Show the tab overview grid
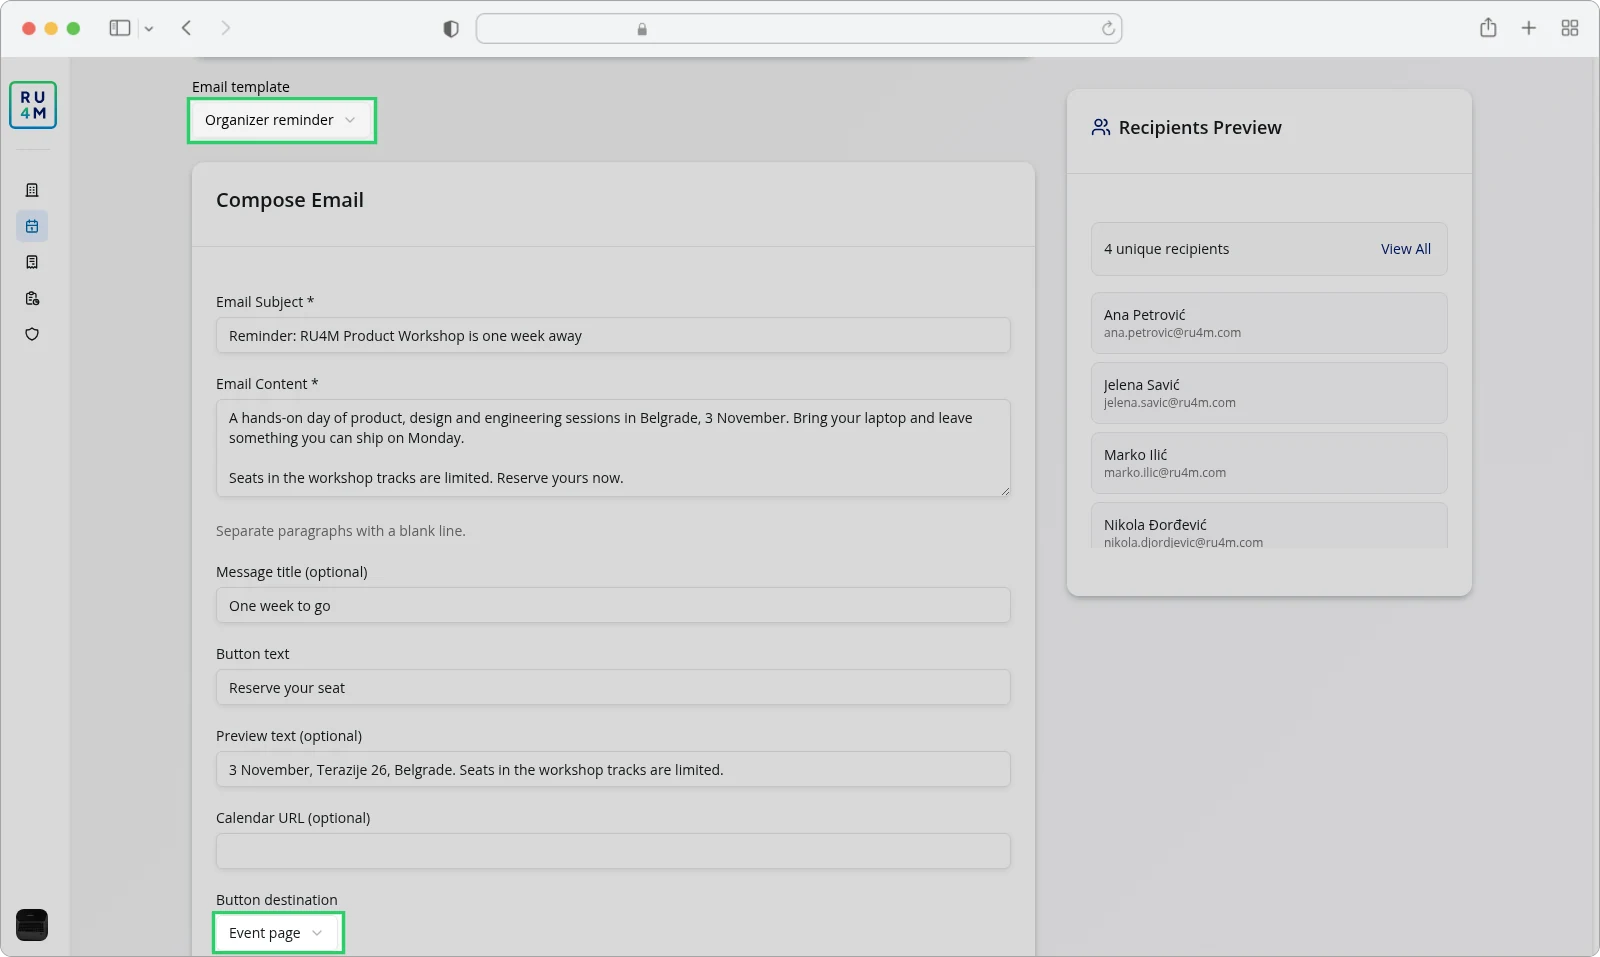1600x957 pixels. [x=1570, y=28]
